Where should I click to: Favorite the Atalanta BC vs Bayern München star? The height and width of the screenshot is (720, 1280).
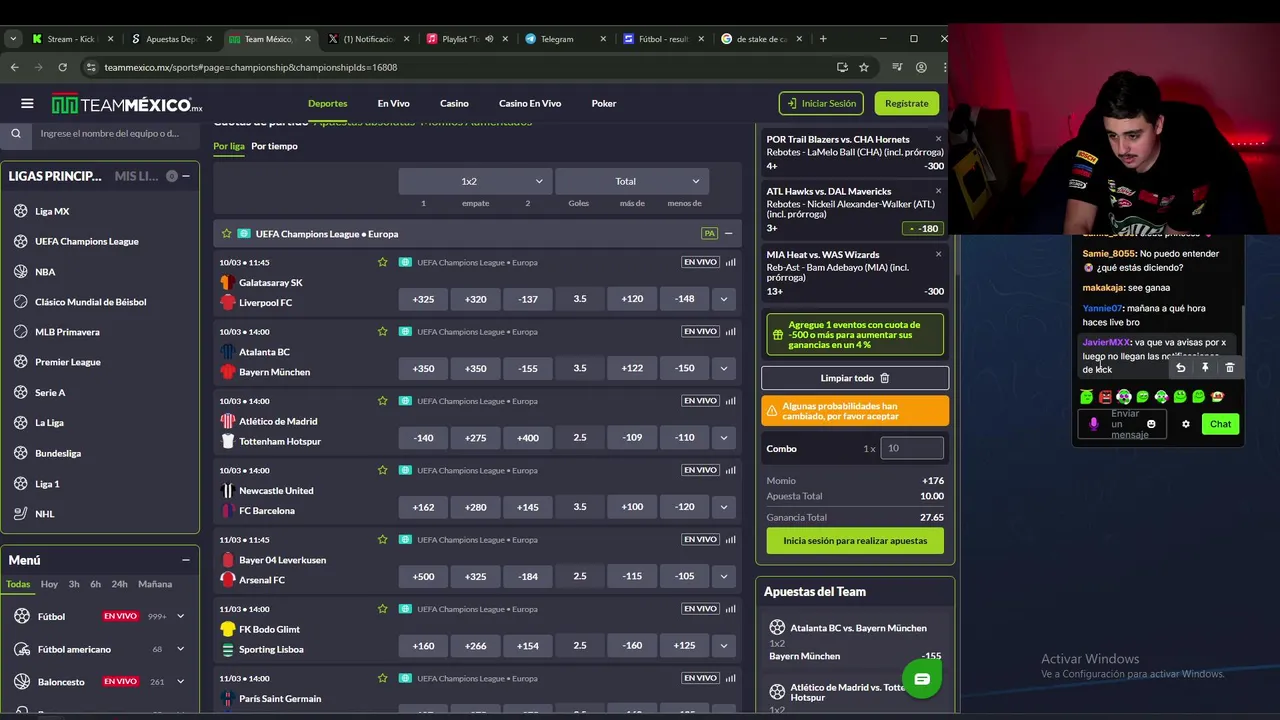pyautogui.click(x=382, y=331)
